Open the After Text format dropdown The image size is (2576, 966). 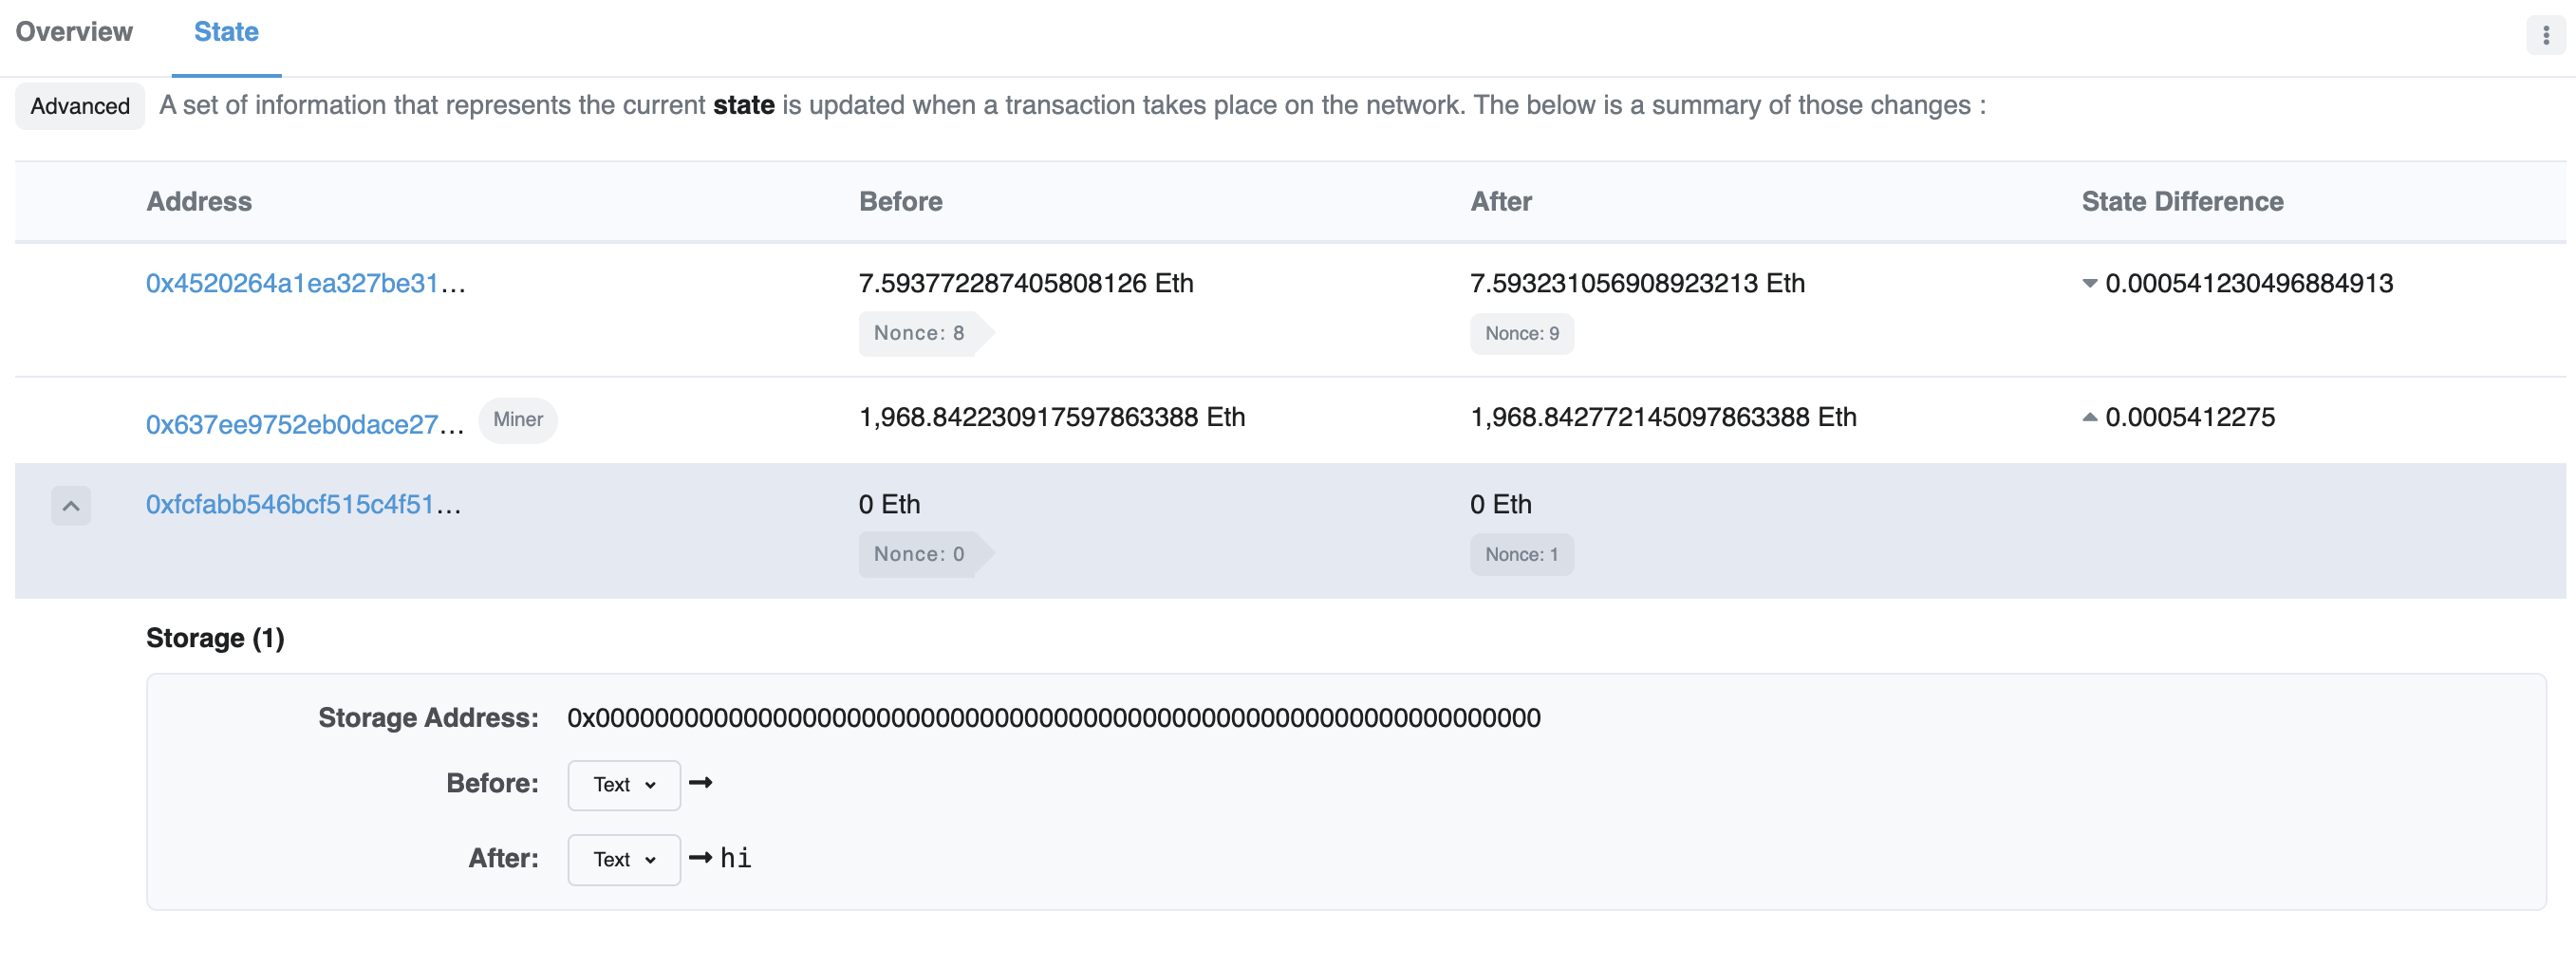click(624, 860)
